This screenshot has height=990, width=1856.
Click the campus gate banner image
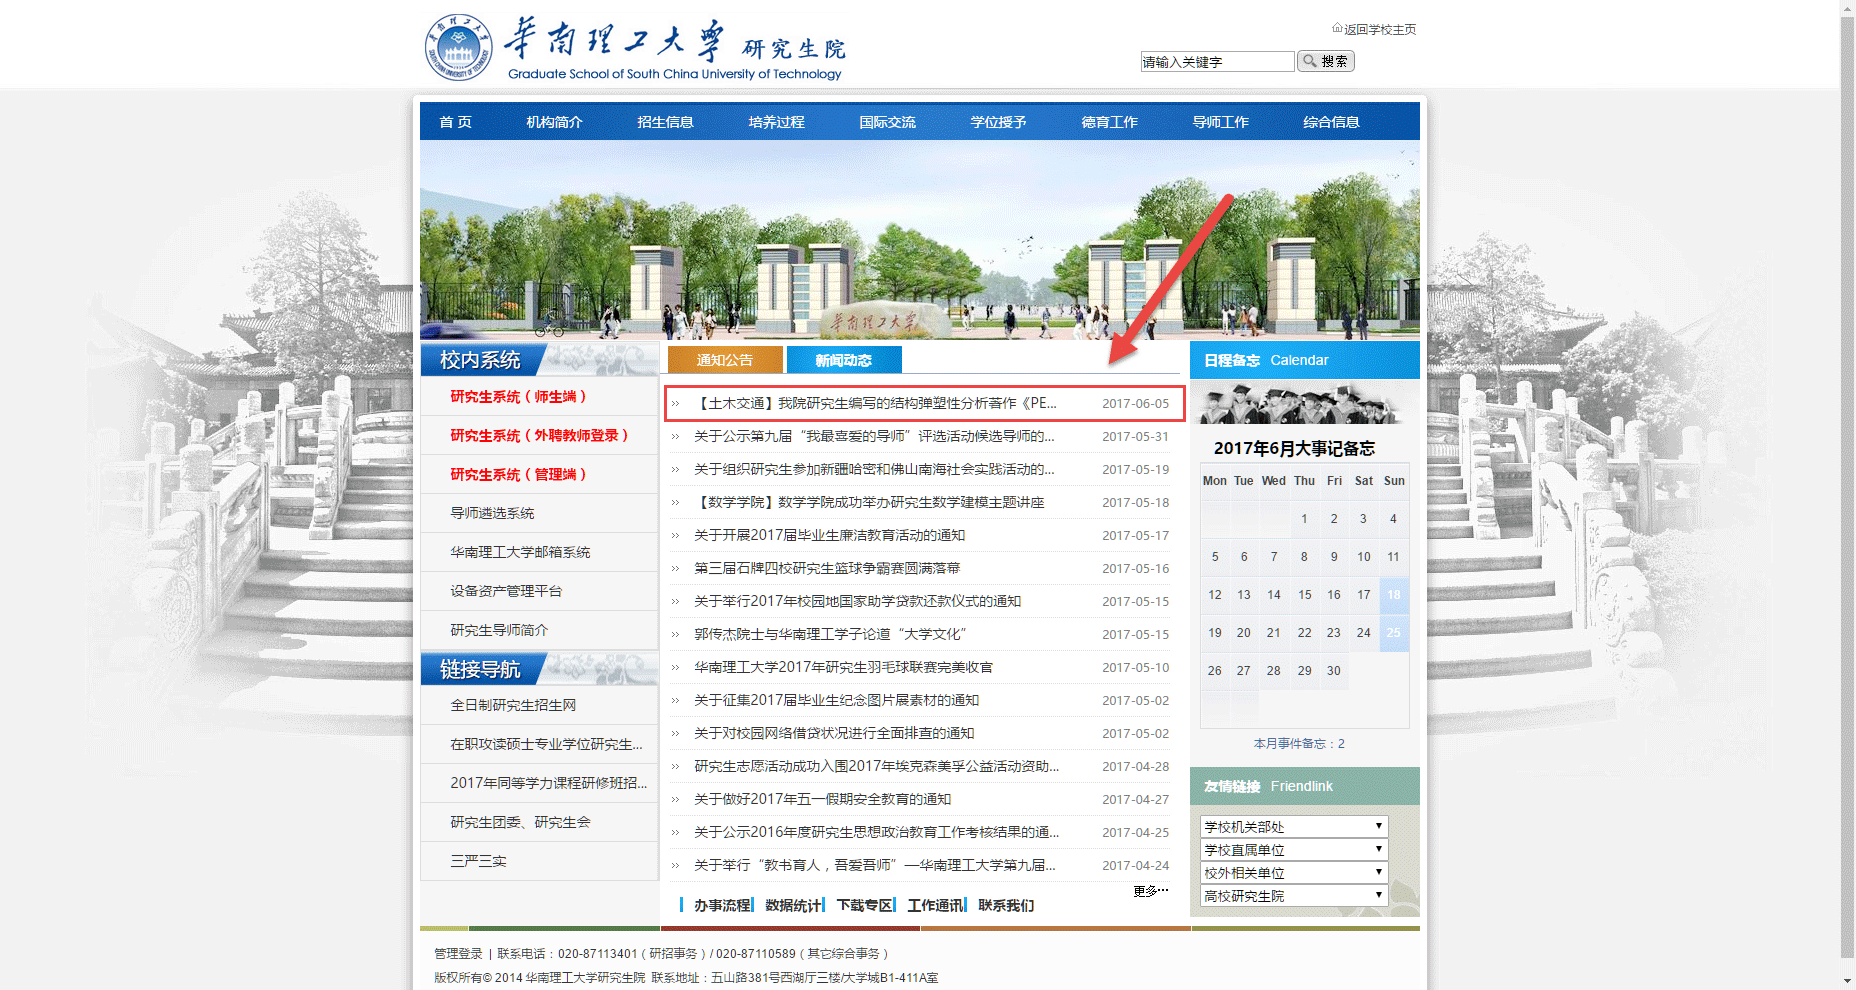click(x=919, y=240)
